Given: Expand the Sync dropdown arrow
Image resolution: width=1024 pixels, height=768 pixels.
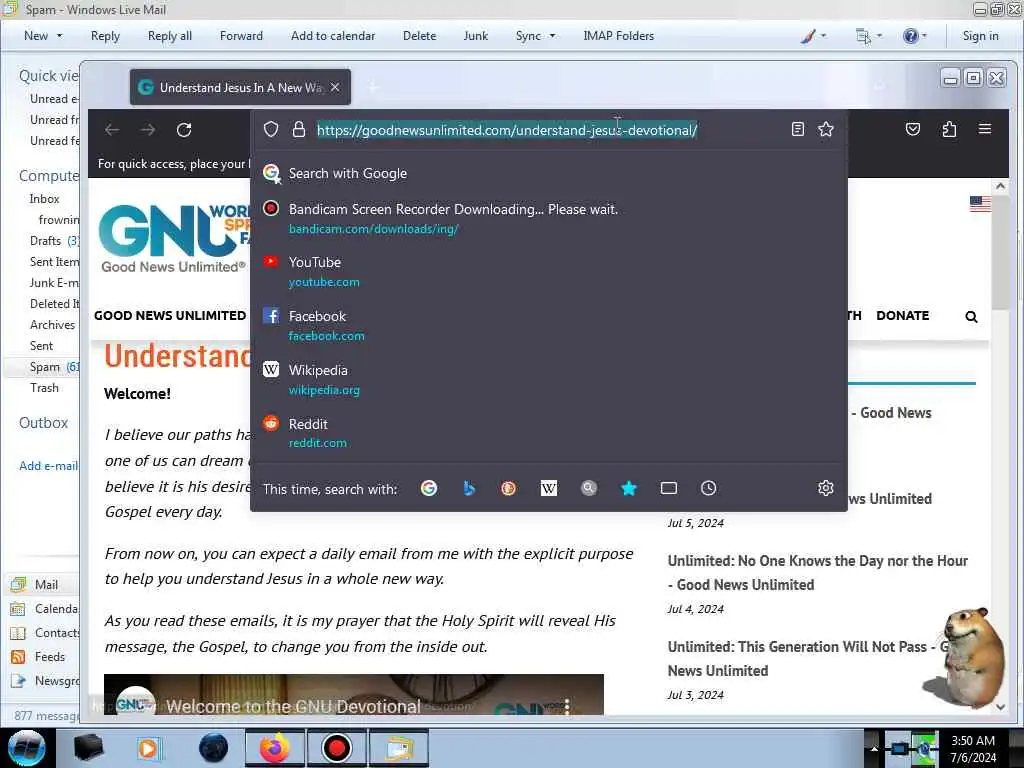Looking at the screenshot, I should point(552,36).
